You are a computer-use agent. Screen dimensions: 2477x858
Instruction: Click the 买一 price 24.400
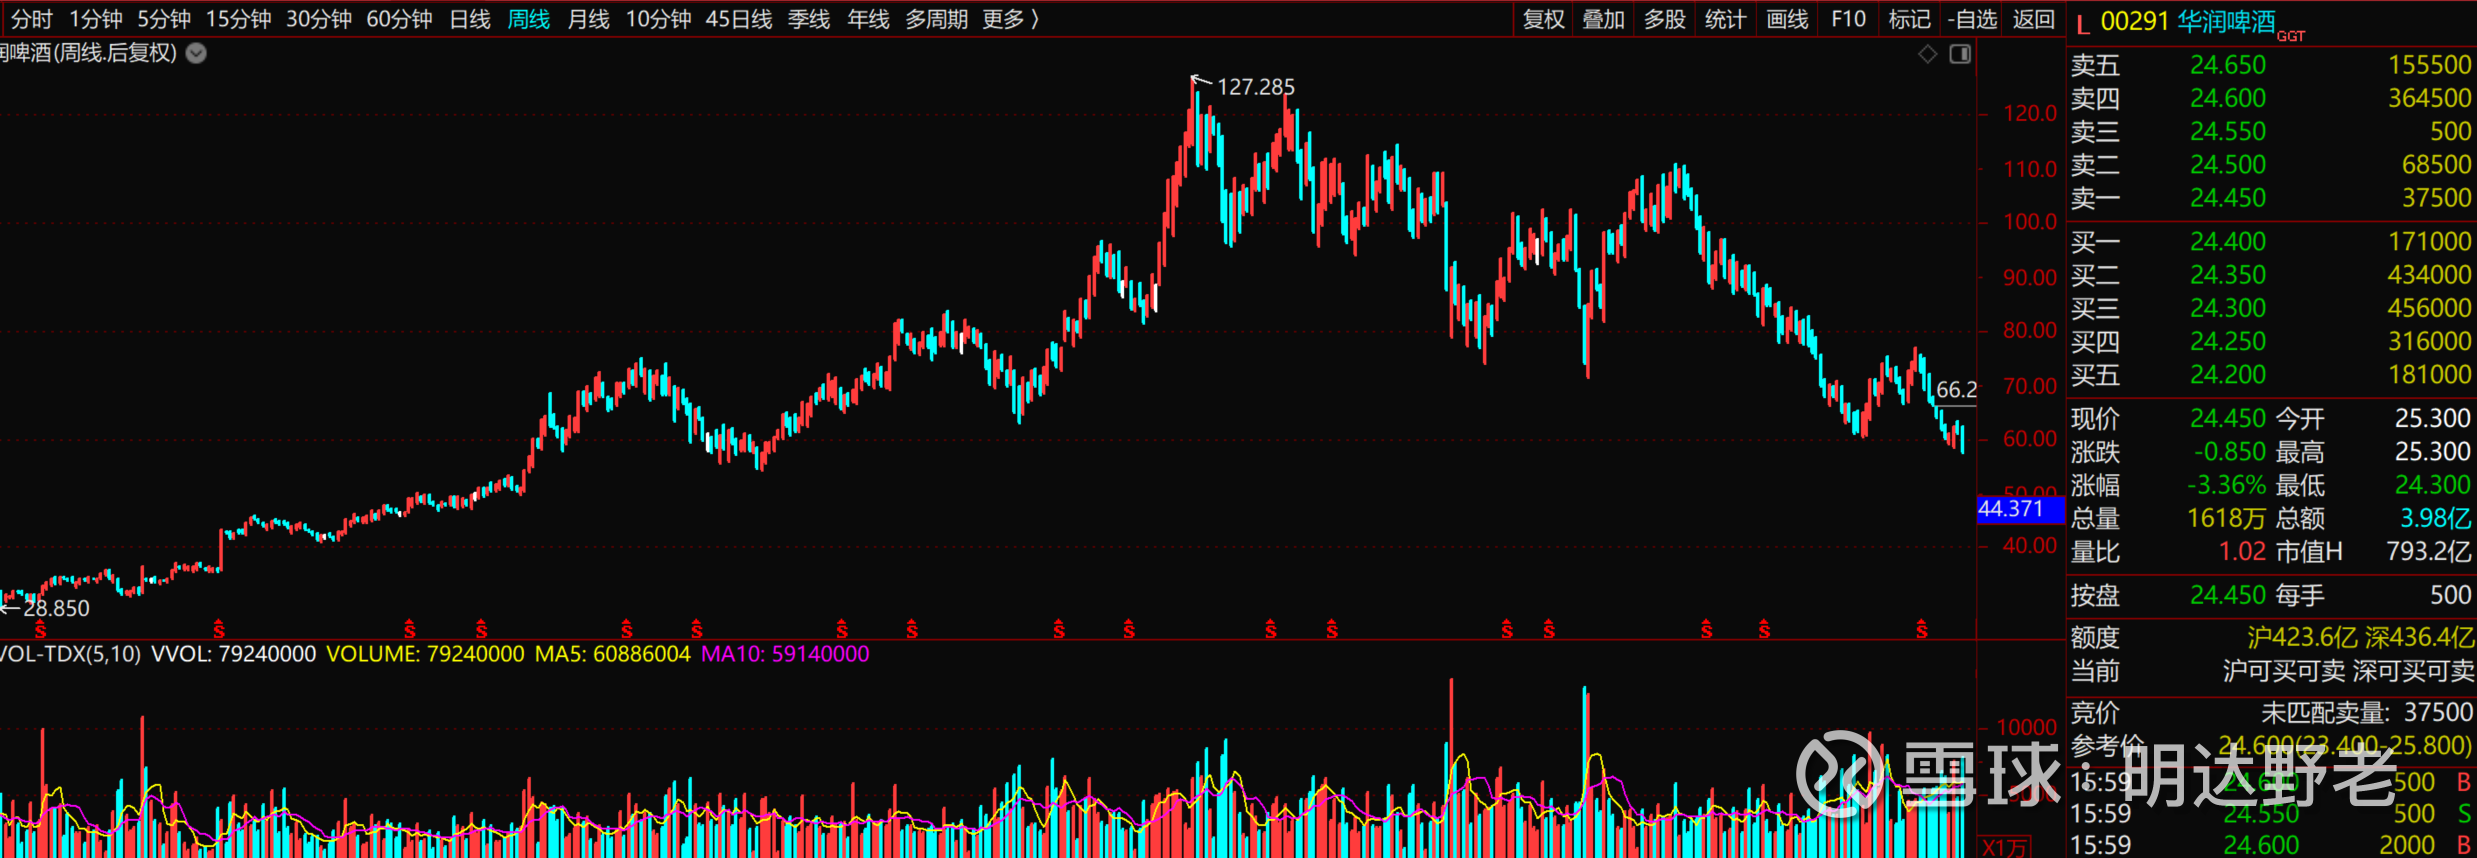point(2228,241)
